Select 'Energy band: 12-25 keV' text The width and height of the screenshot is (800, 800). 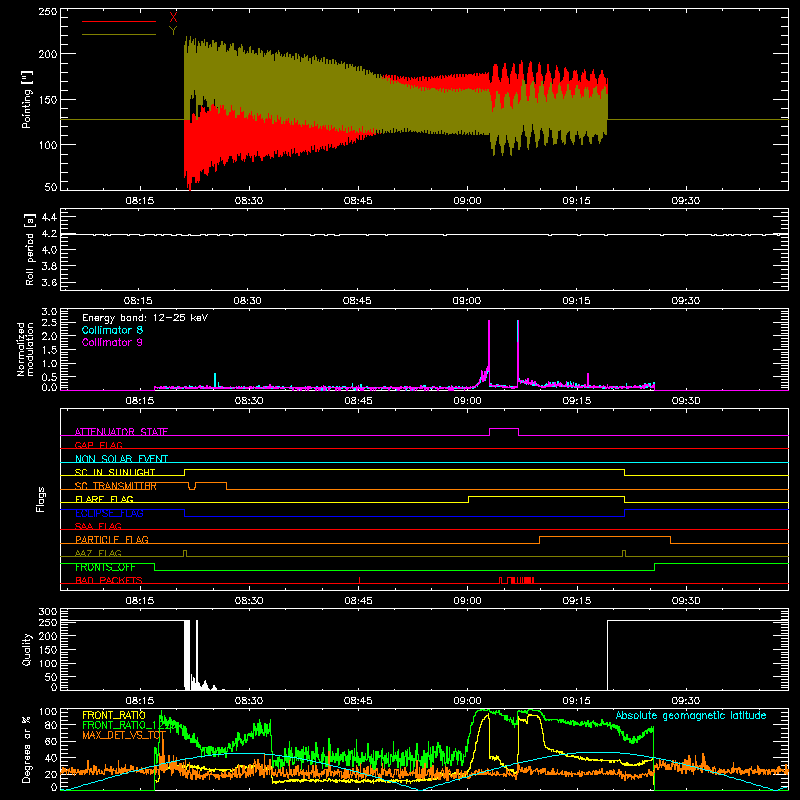pyautogui.click(x=145, y=318)
